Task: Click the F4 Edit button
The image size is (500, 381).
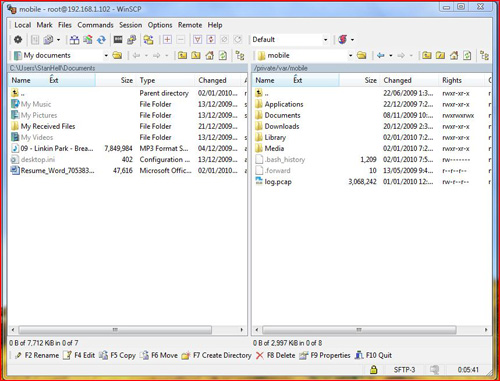Action: pos(79,355)
